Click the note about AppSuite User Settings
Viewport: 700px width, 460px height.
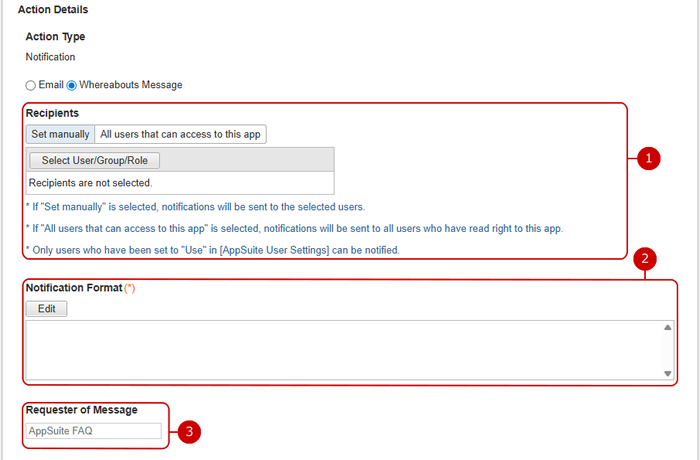click(x=213, y=249)
